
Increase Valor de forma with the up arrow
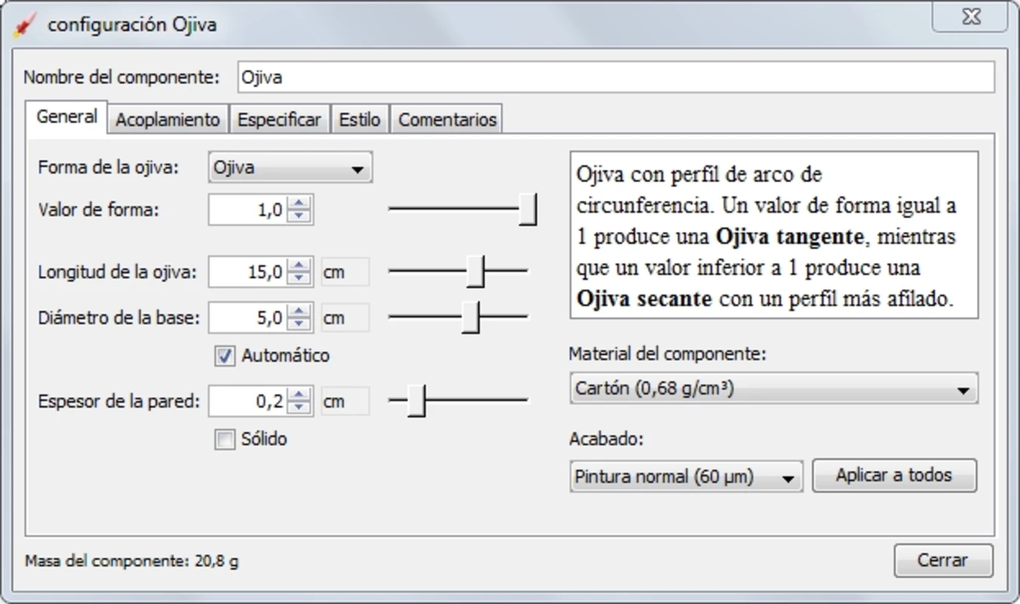pos(299,203)
